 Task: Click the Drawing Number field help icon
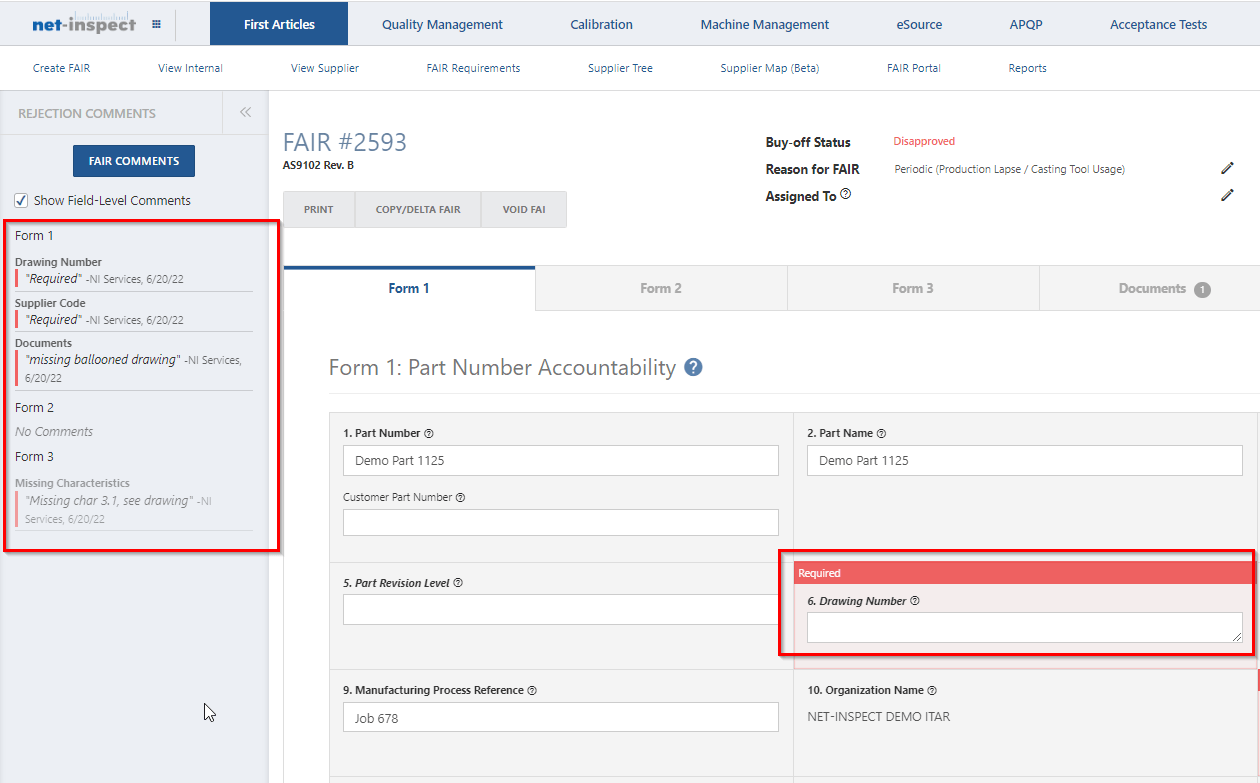point(913,600)
